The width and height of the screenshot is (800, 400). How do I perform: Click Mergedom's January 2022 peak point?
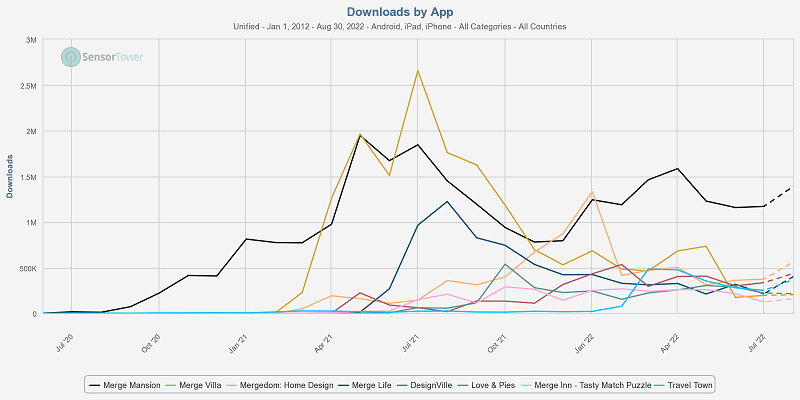point(592,192)
